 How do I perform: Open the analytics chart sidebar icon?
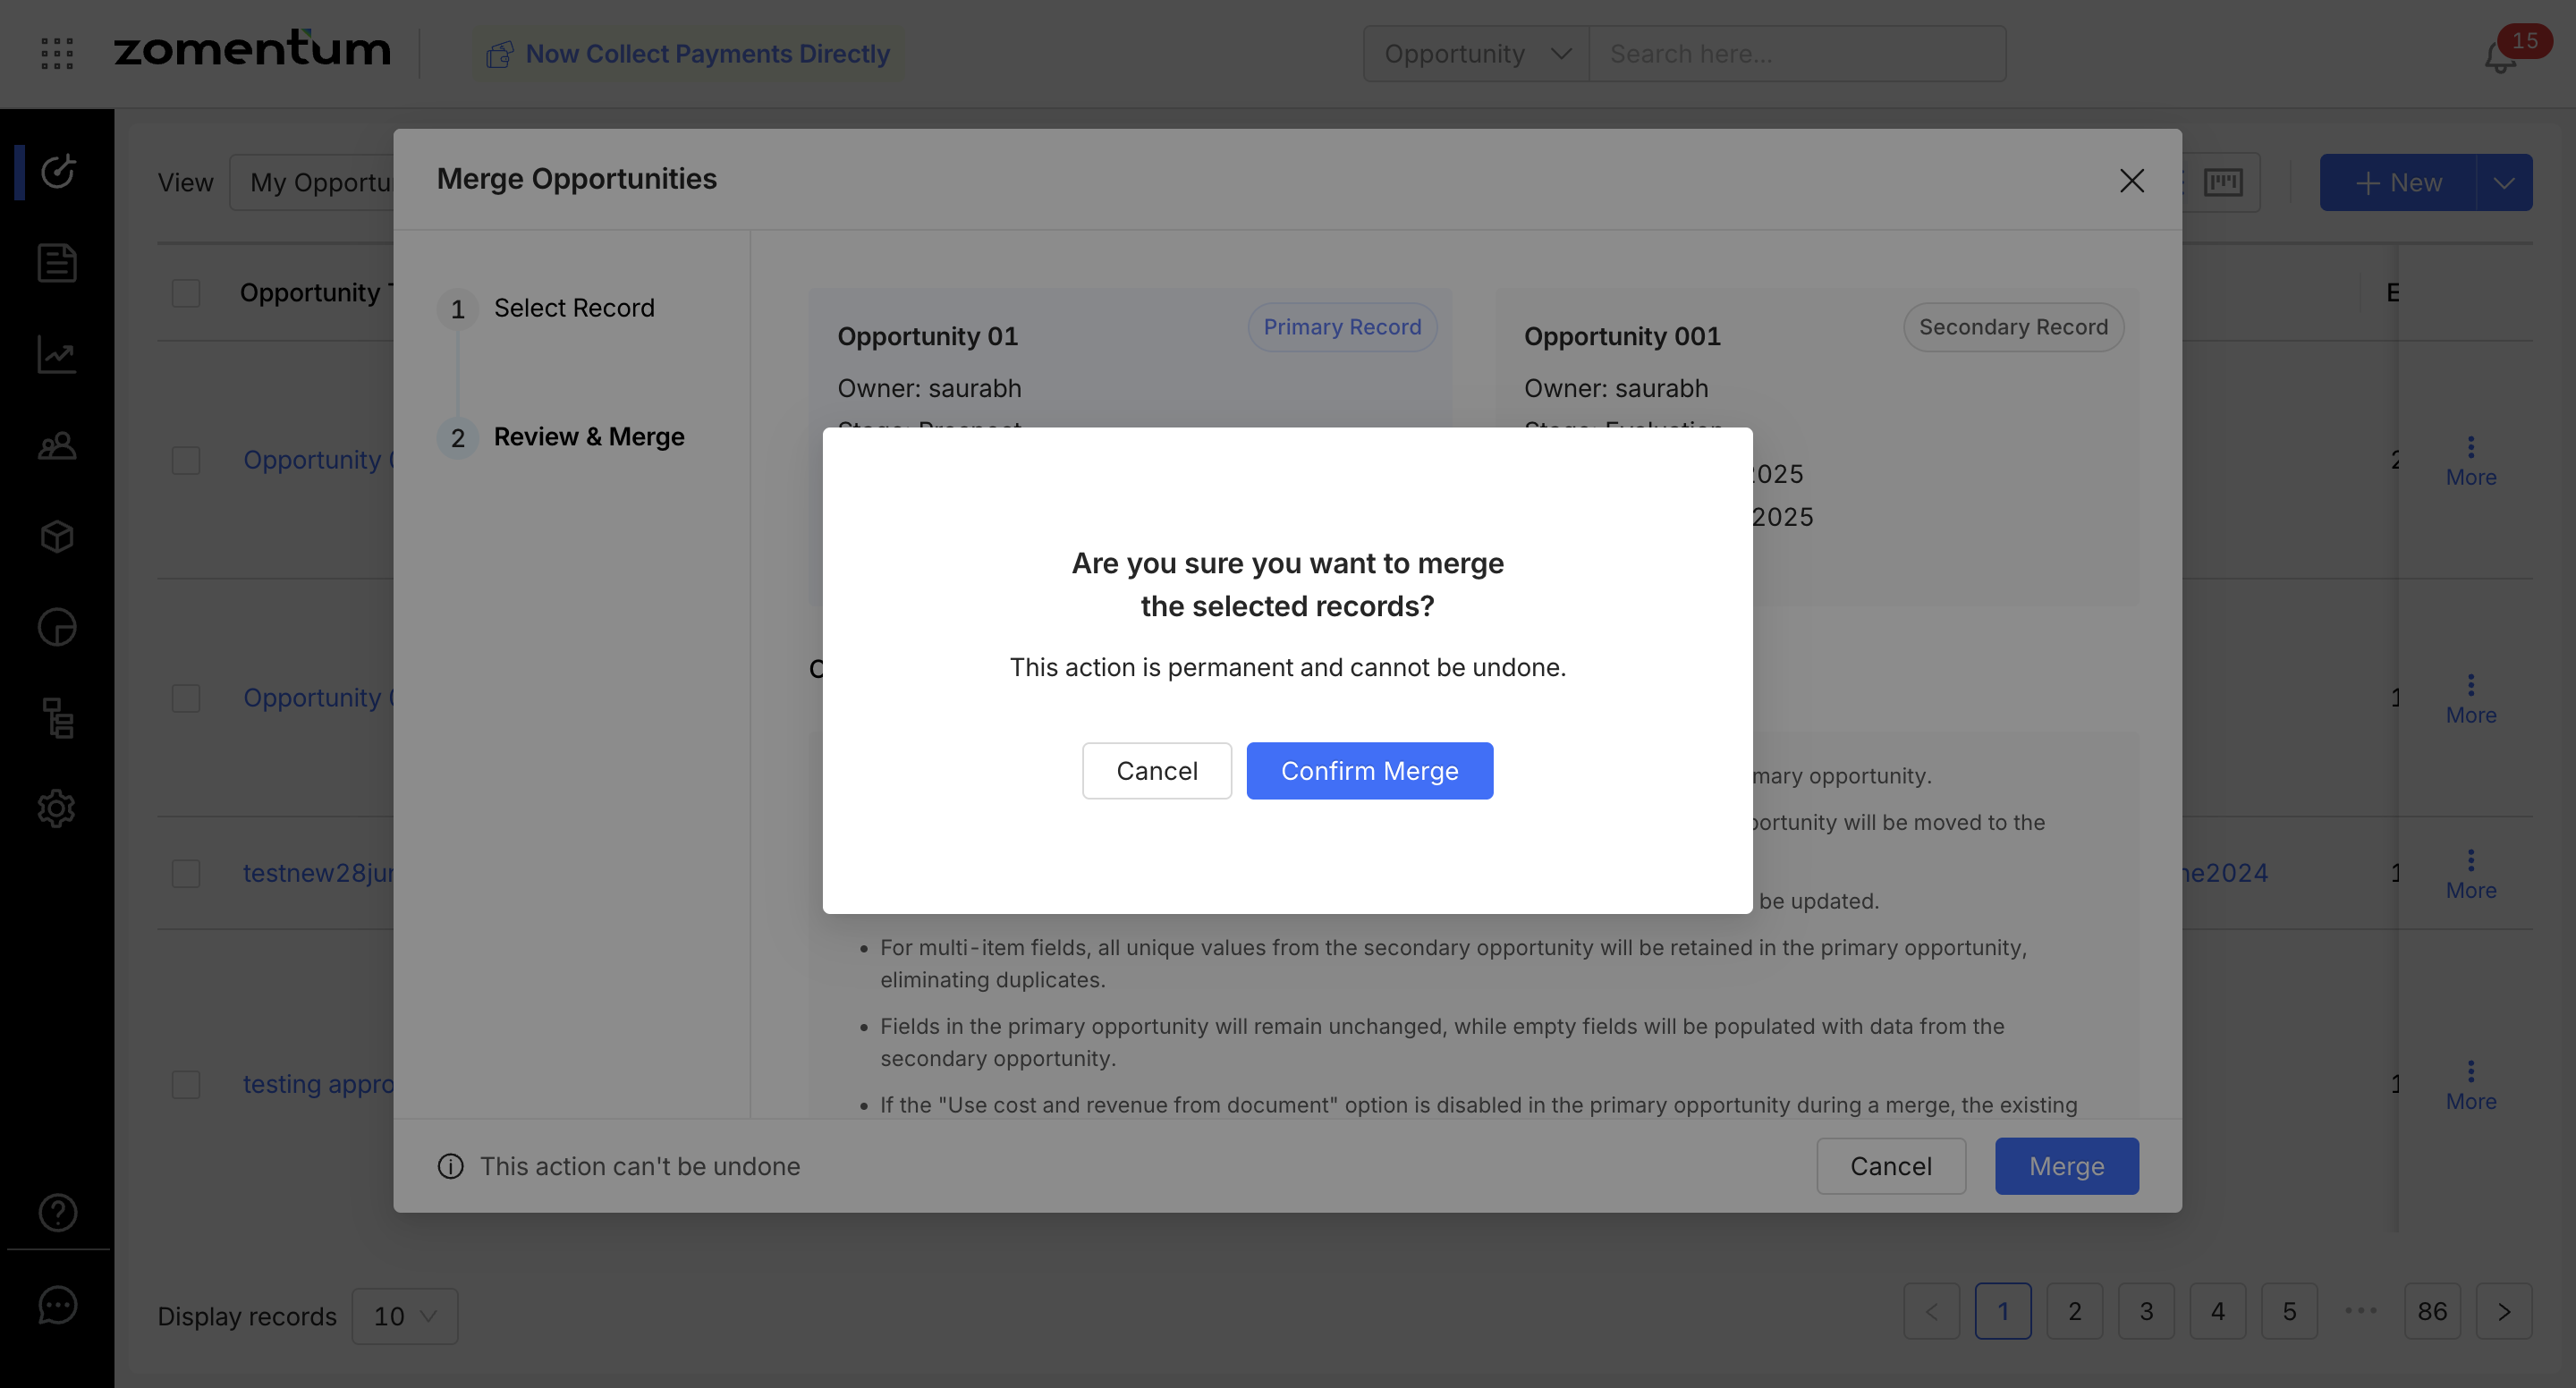click(x=57, y=354)
